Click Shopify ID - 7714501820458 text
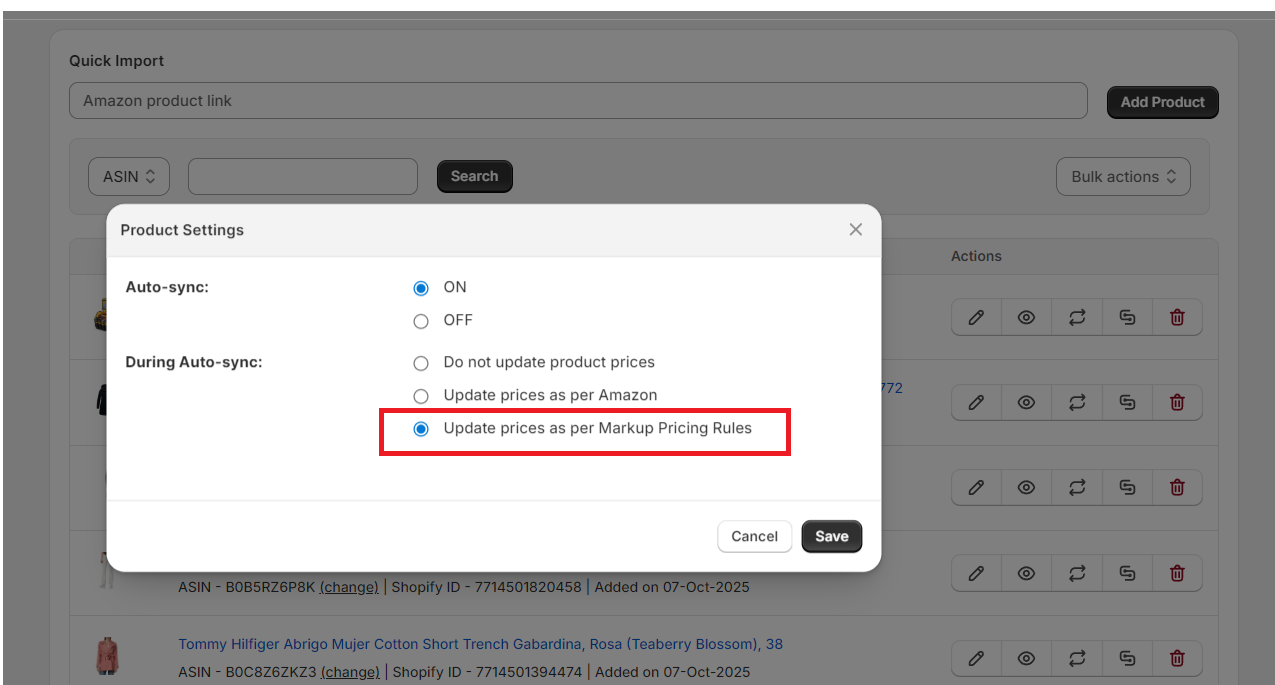 (x=486, y=587)
